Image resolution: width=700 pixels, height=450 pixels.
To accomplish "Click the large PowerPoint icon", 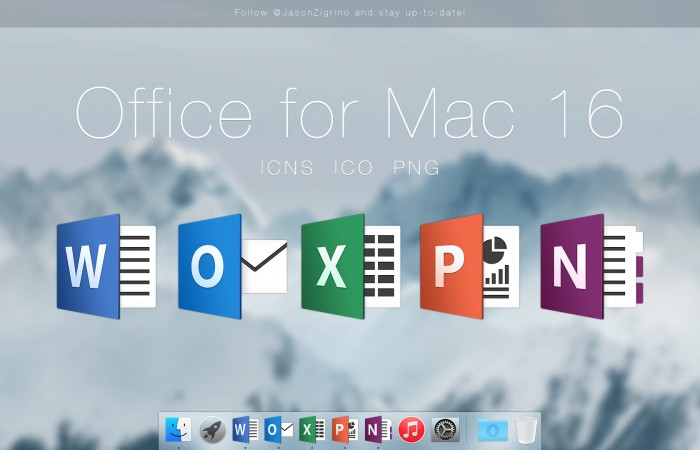I will [x=467, y=266].
